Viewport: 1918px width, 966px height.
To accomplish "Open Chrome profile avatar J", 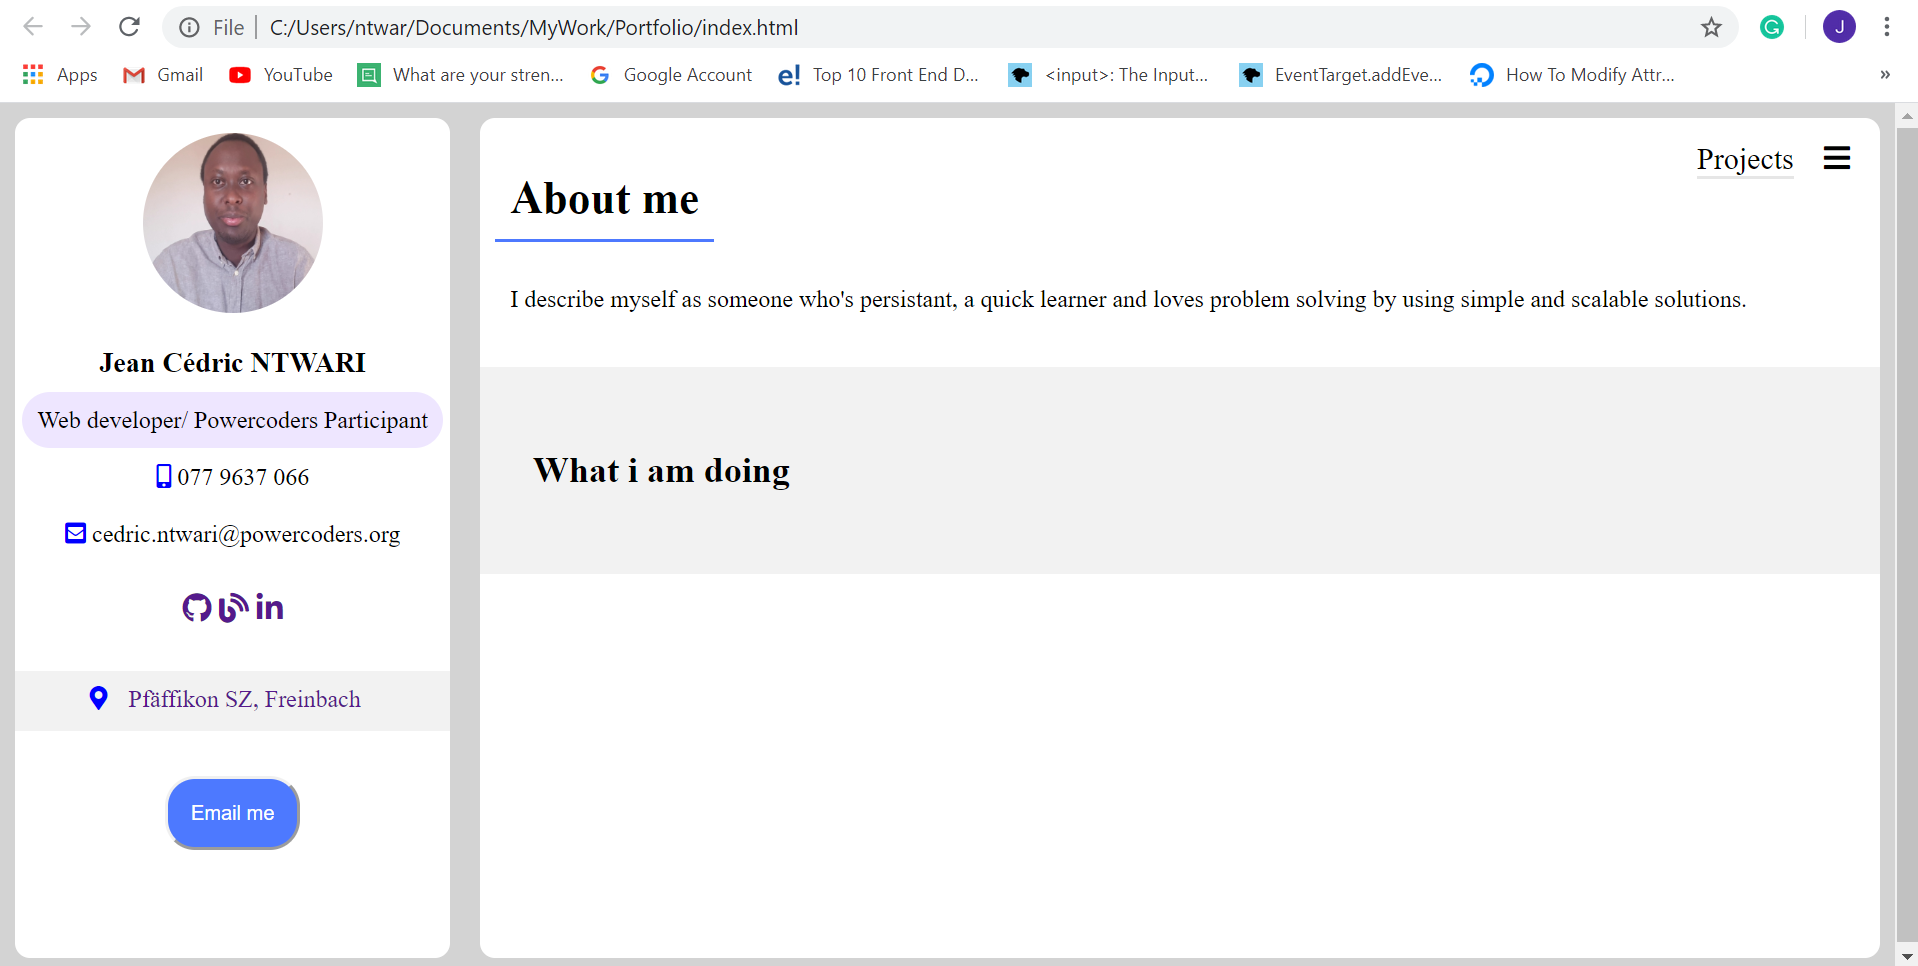I will click(1838, 27).
